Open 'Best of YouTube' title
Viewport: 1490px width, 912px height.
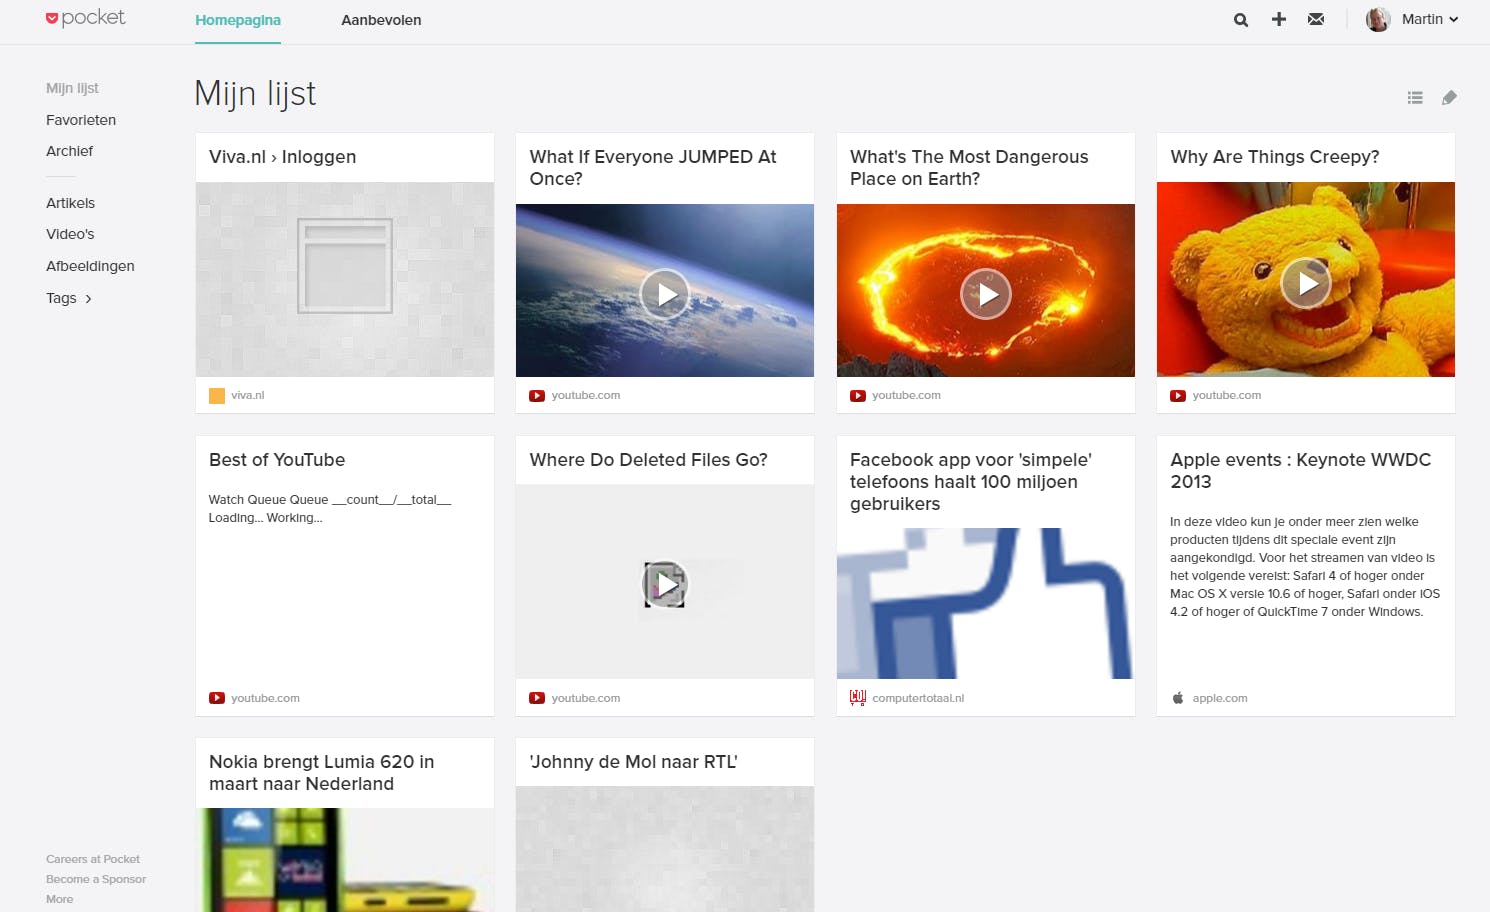277,460
